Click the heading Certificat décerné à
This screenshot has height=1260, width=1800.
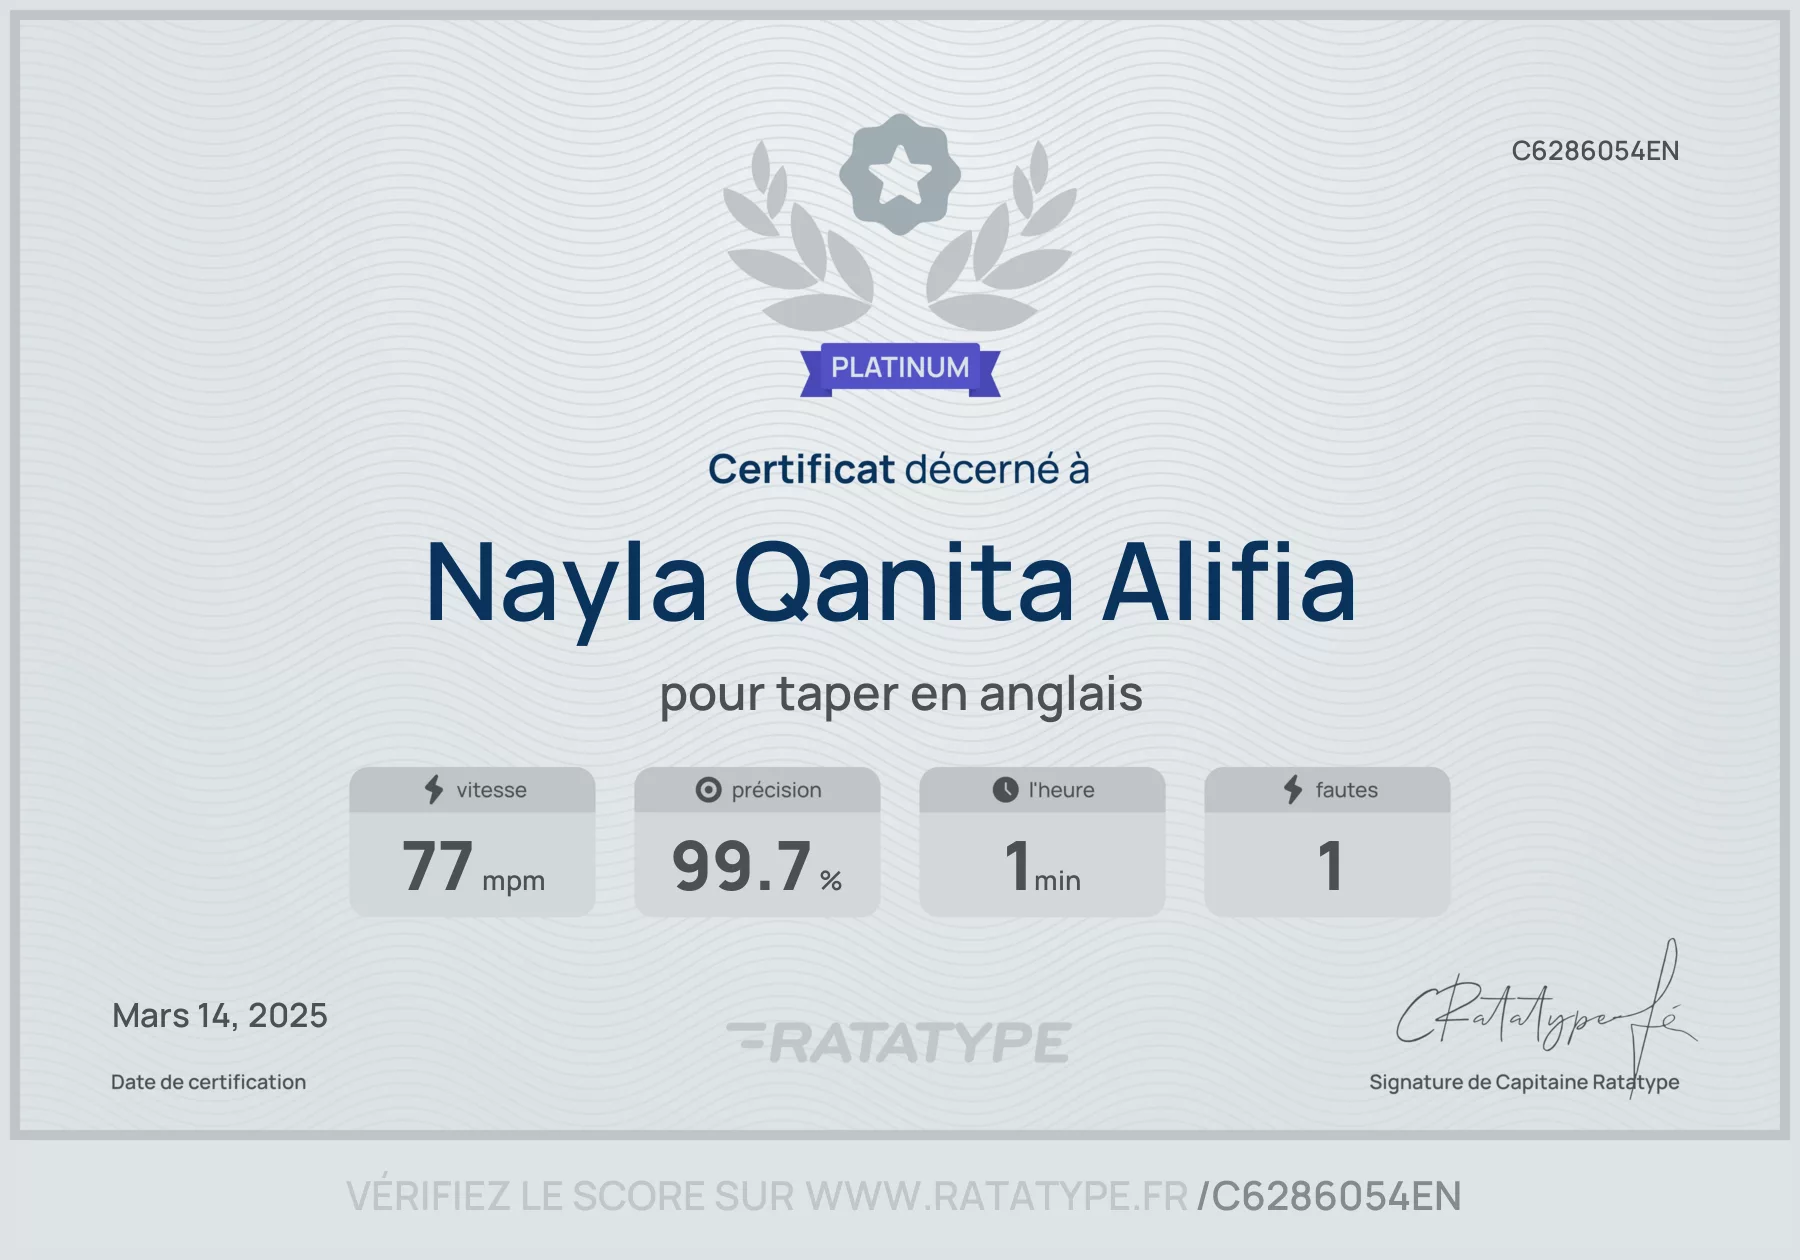point(899,469)
